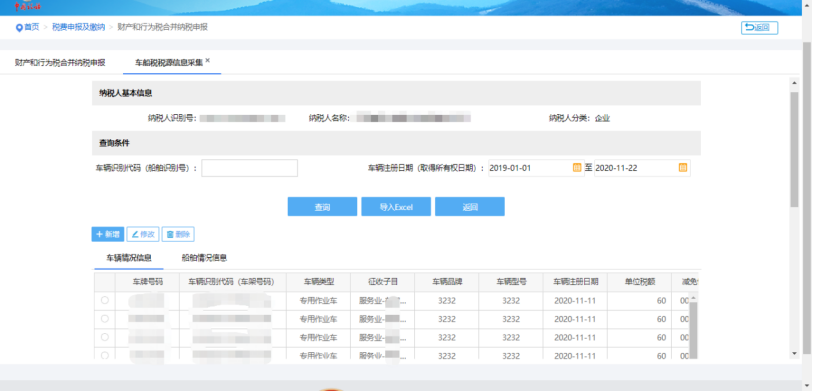813x391 pixels.
Task: Click the 返回 button at top right
Action: click(x=759, y=27)
